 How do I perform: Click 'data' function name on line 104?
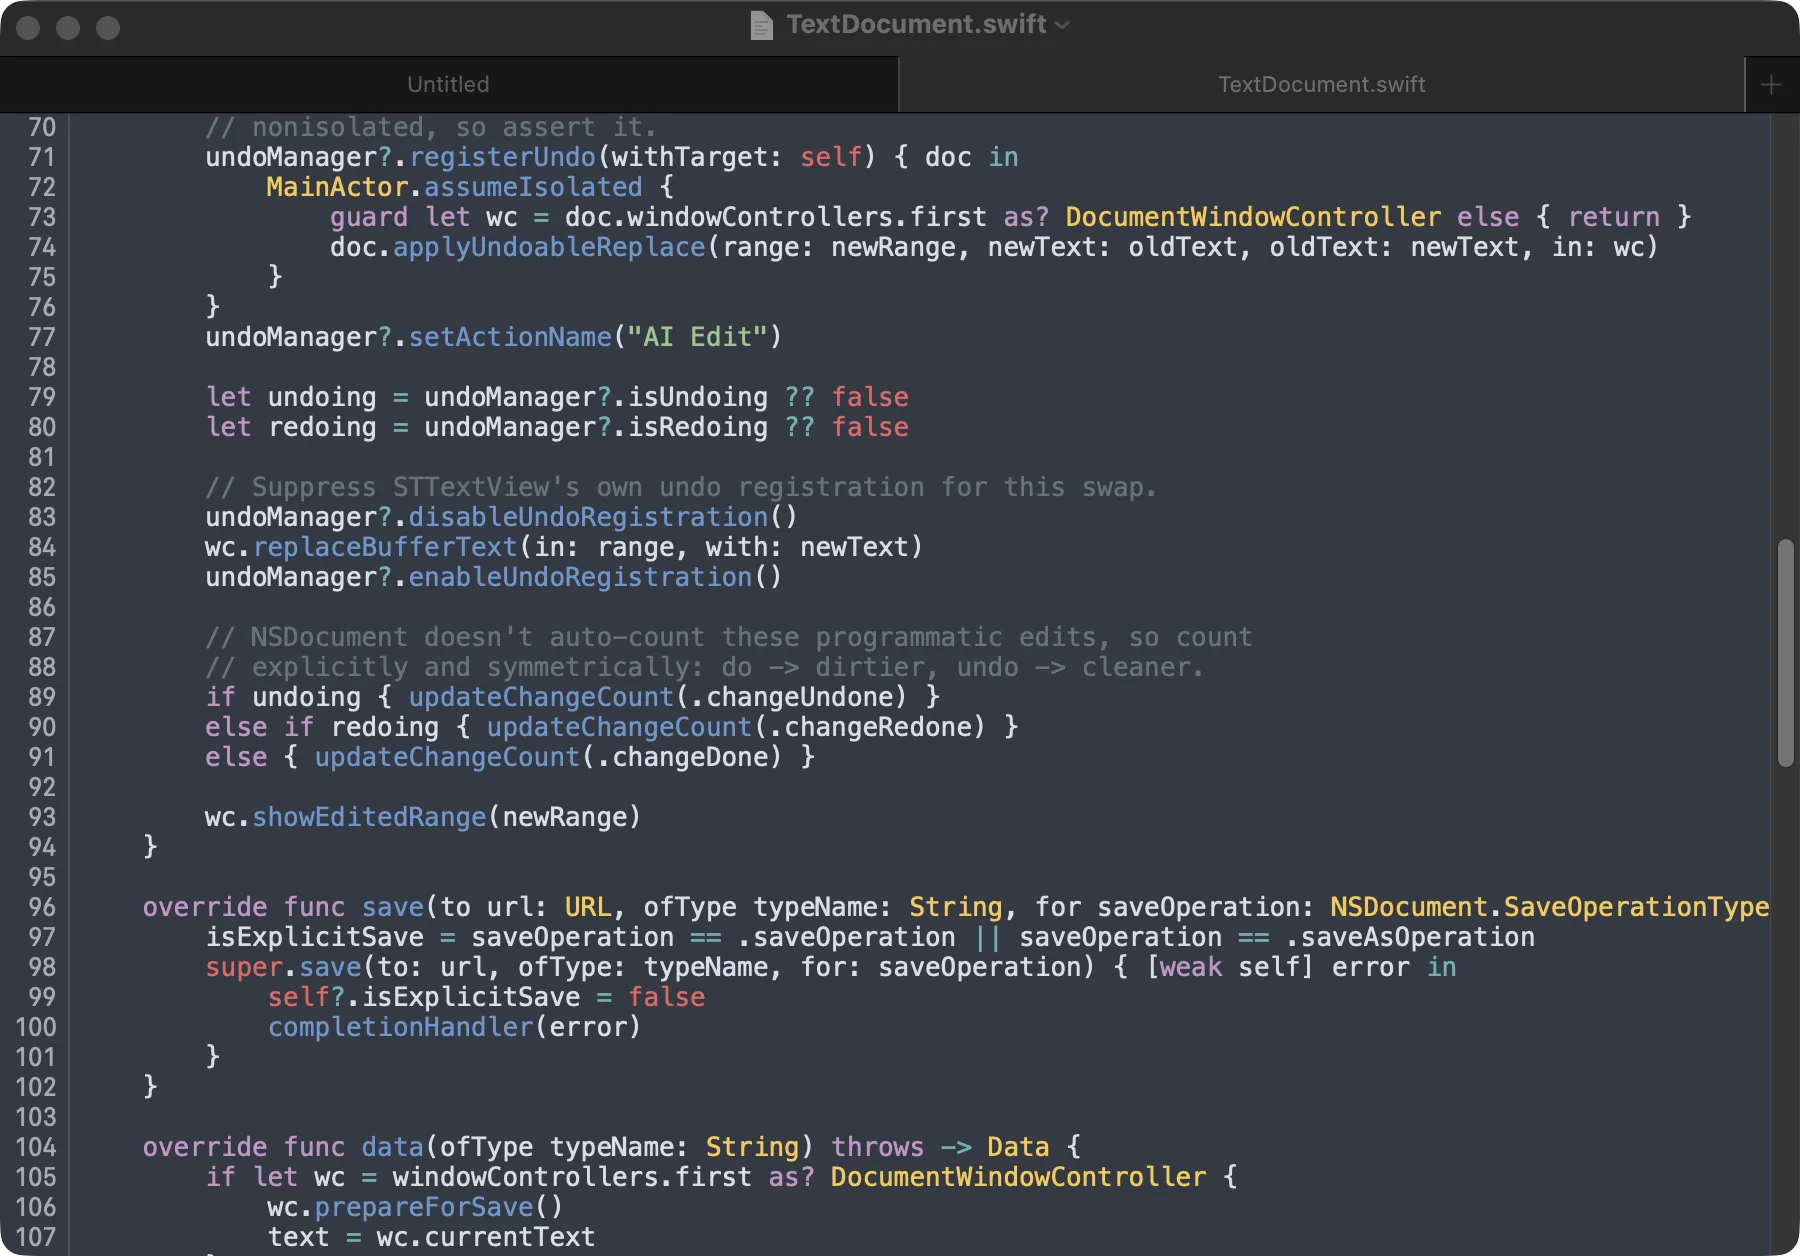click(392, 1147)
